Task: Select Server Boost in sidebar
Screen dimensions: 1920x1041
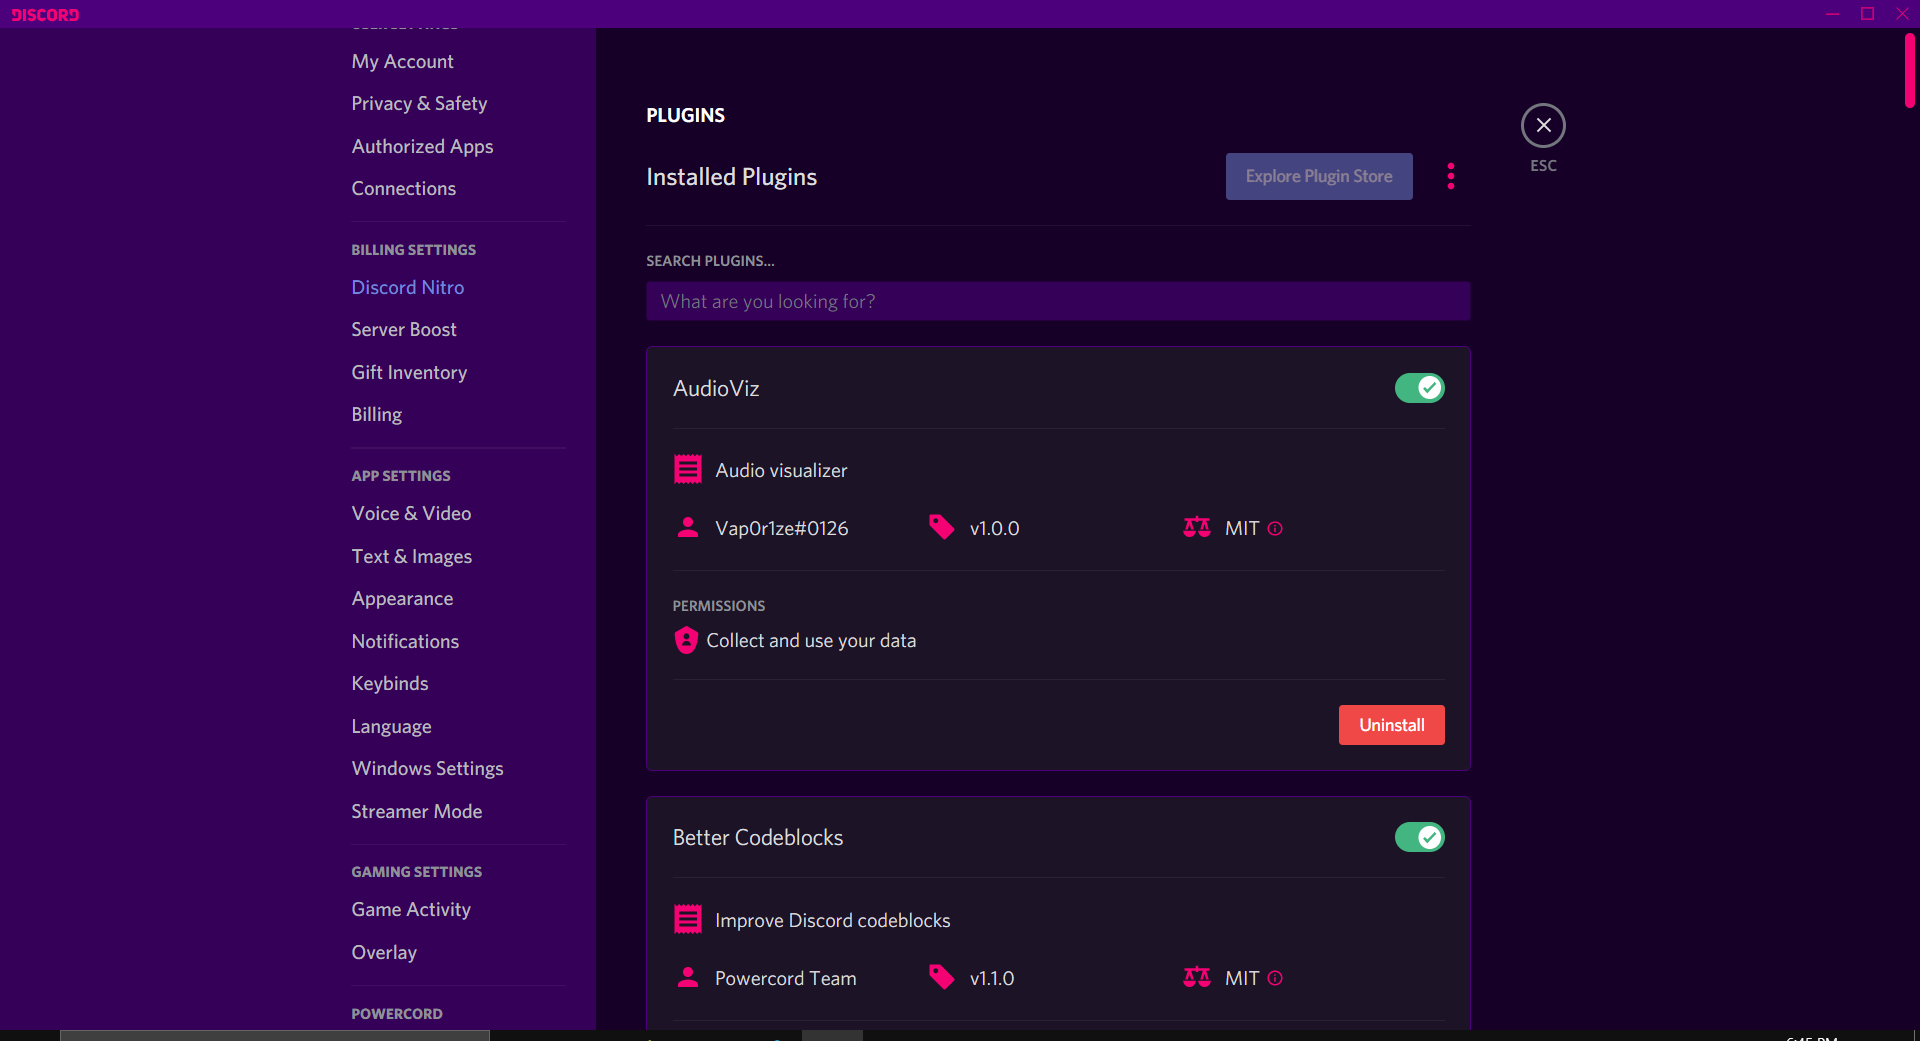Action: click(x=403, y=329)
